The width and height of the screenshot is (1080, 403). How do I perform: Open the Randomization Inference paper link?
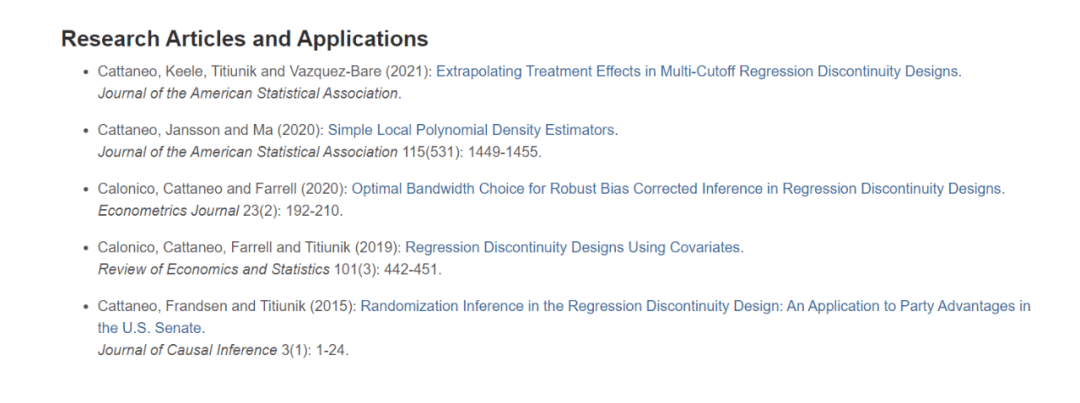pyautogui.click(x=695, y=306)
